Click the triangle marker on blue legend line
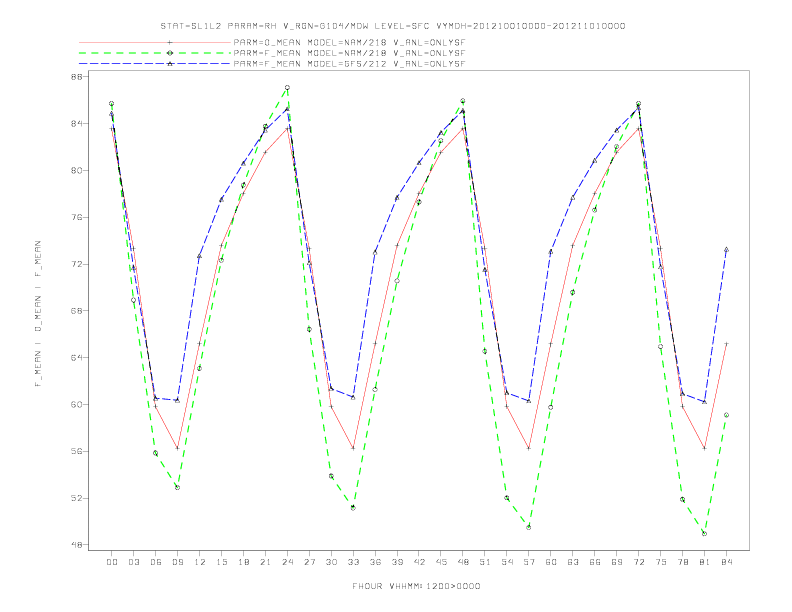 click(x=170, y=64)
